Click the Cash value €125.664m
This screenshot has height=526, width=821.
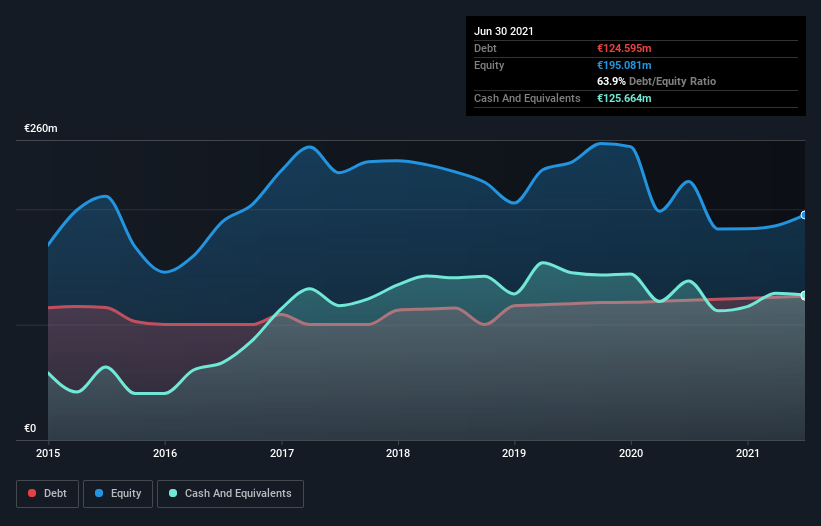(x=624, y=98)
